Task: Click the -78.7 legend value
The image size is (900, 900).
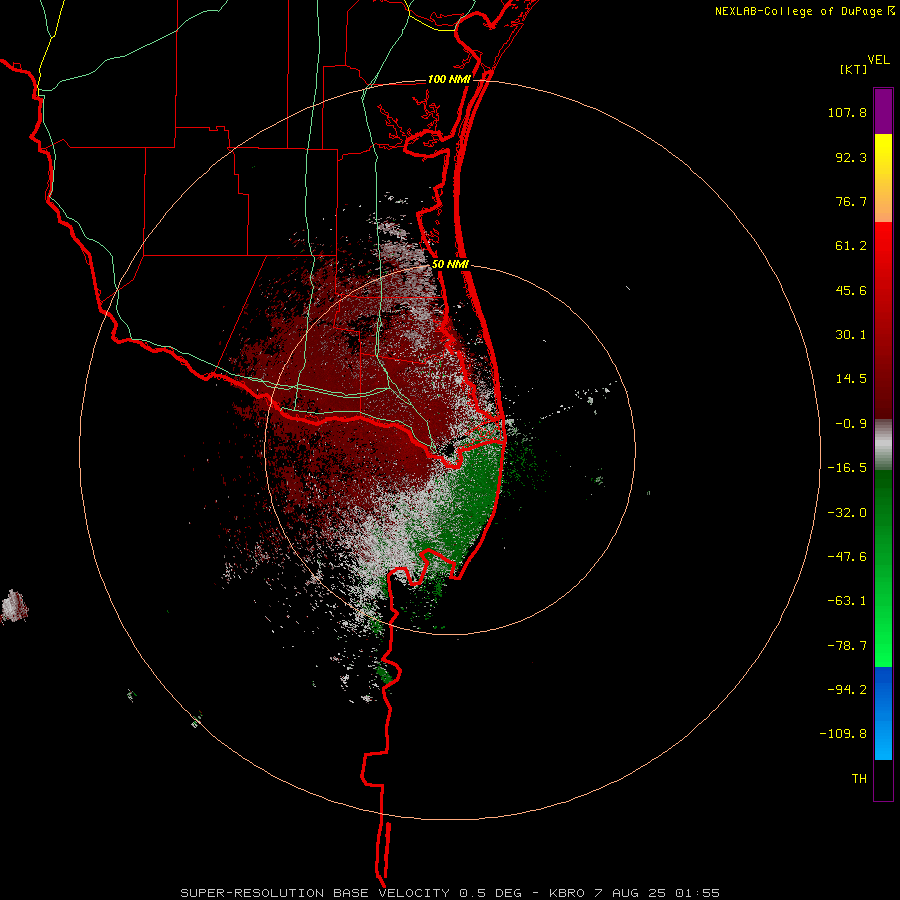Action: pyautogui.click(x=847, y=646)
